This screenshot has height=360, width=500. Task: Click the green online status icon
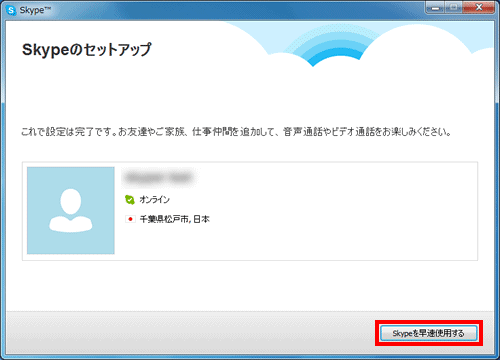pos(129,200)
